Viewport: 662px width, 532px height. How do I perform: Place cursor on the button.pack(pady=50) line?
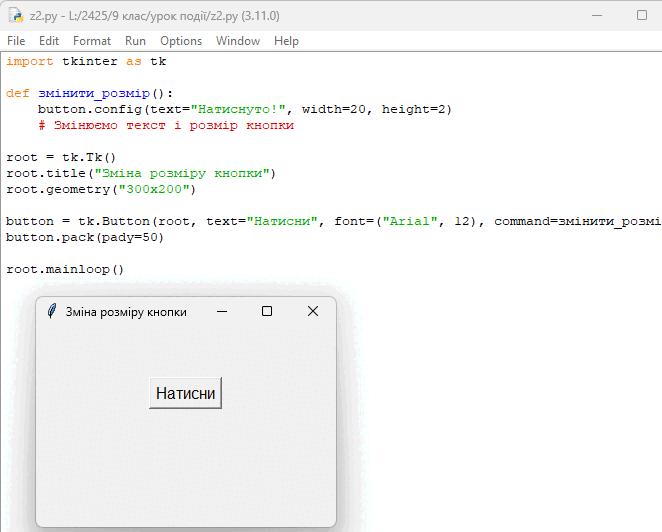coord(85,237)
